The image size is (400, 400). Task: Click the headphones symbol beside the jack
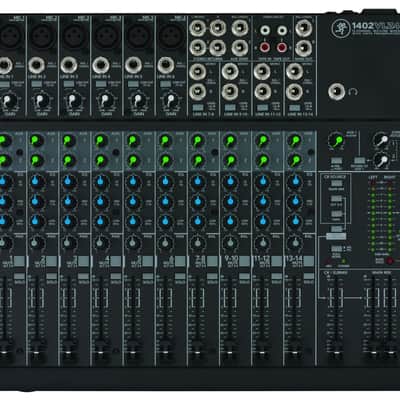pos(353,92)
